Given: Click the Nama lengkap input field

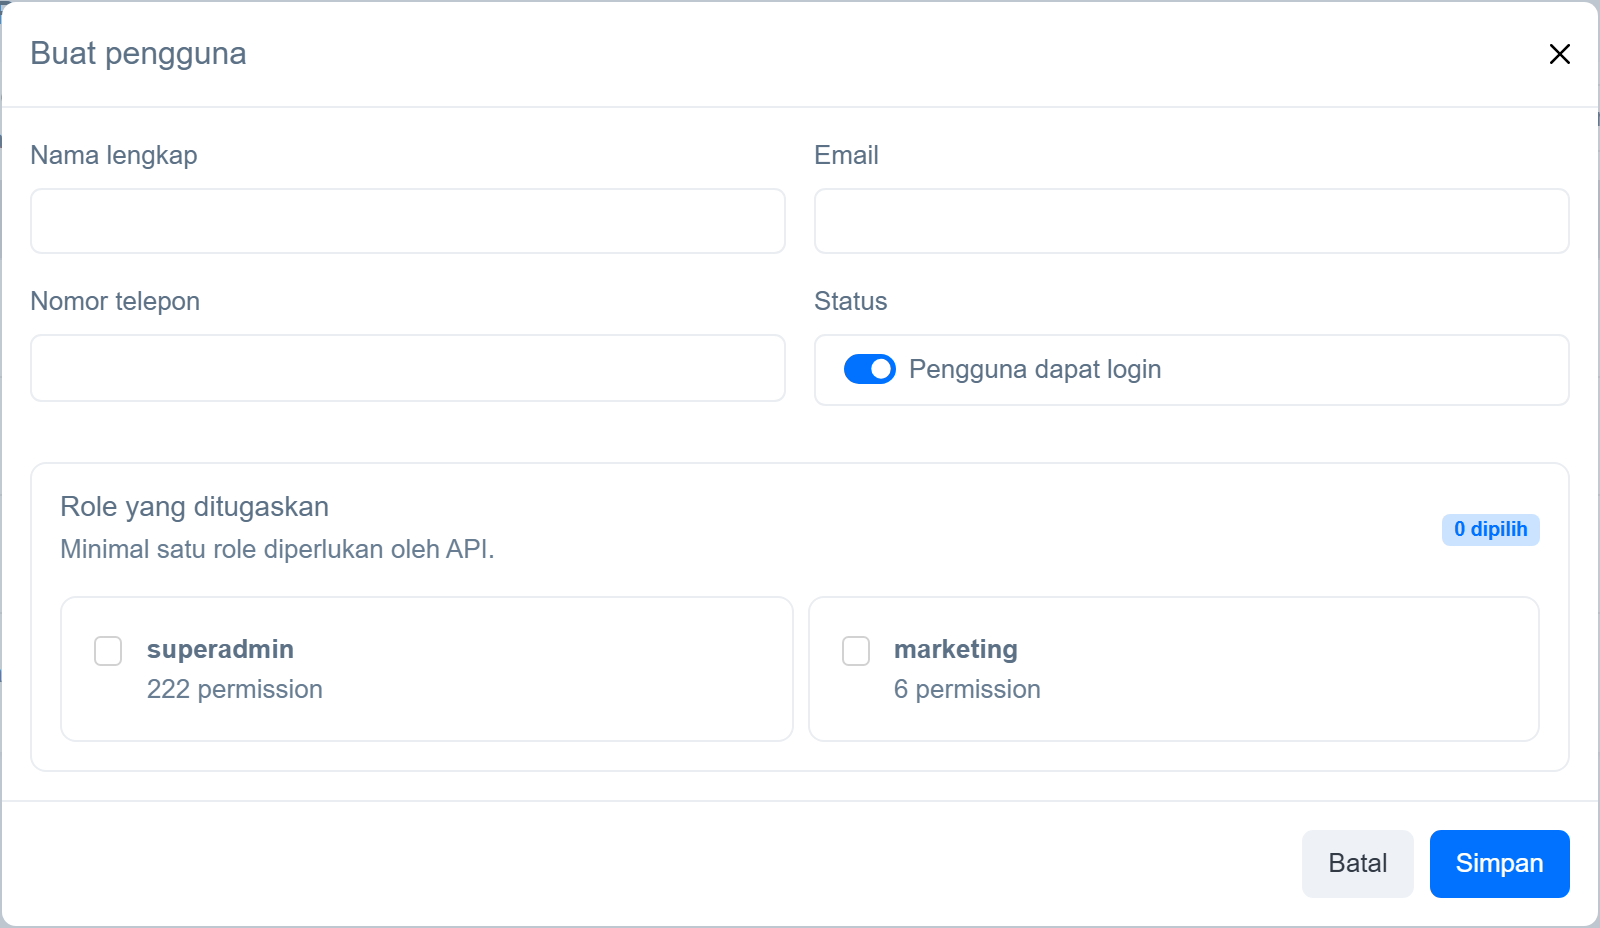Looking at the screenshot, I should 408,221.
